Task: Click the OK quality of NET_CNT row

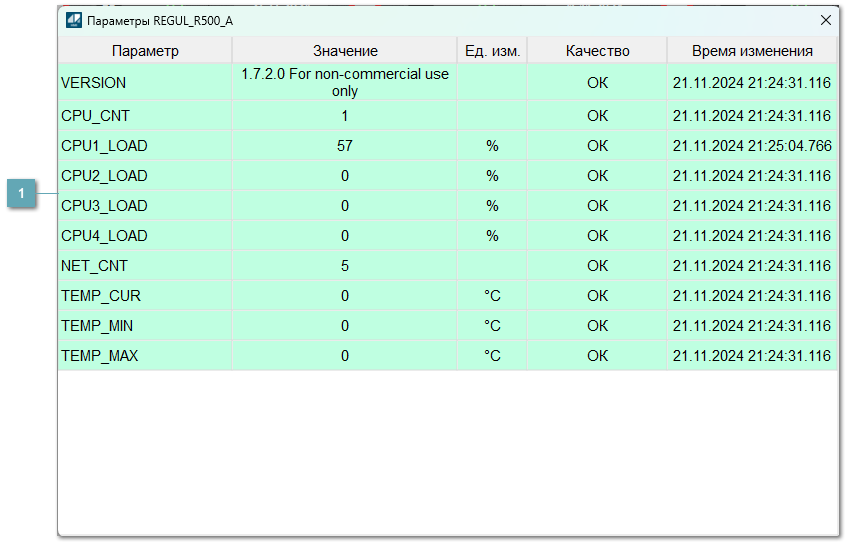Action: click(x=597, y=265)
